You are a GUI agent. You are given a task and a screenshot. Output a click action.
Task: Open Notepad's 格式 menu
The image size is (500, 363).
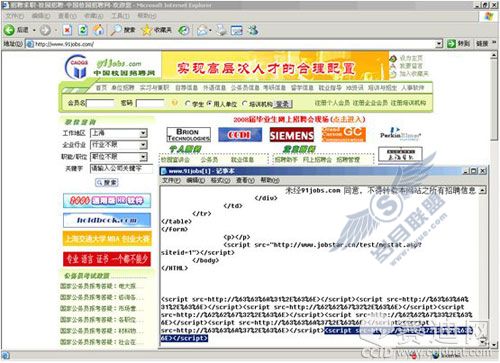pyautogui.click(x=220, y=180)
